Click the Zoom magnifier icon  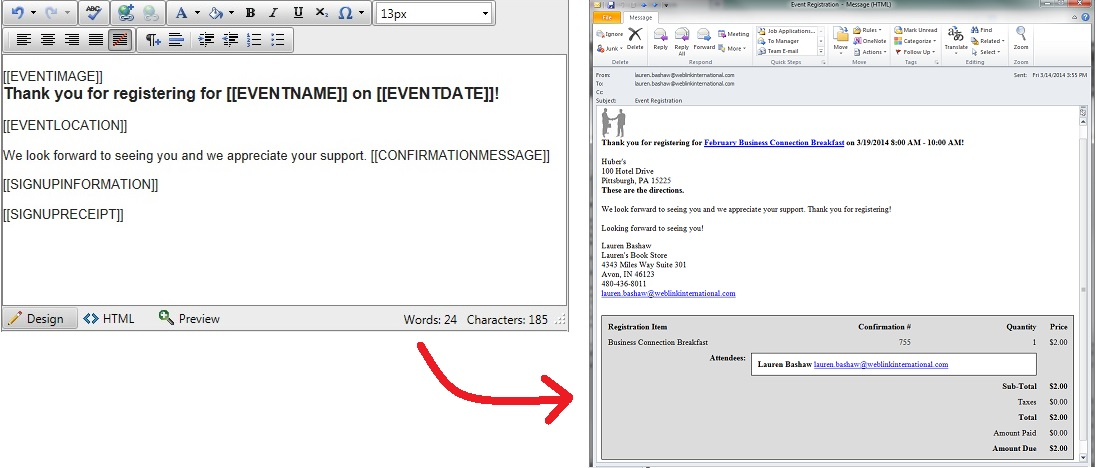tap(1021, 38)
